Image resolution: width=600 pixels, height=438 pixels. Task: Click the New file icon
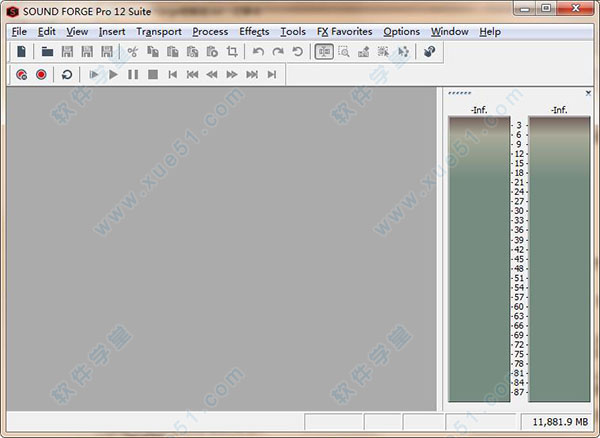tap(21, 52)
